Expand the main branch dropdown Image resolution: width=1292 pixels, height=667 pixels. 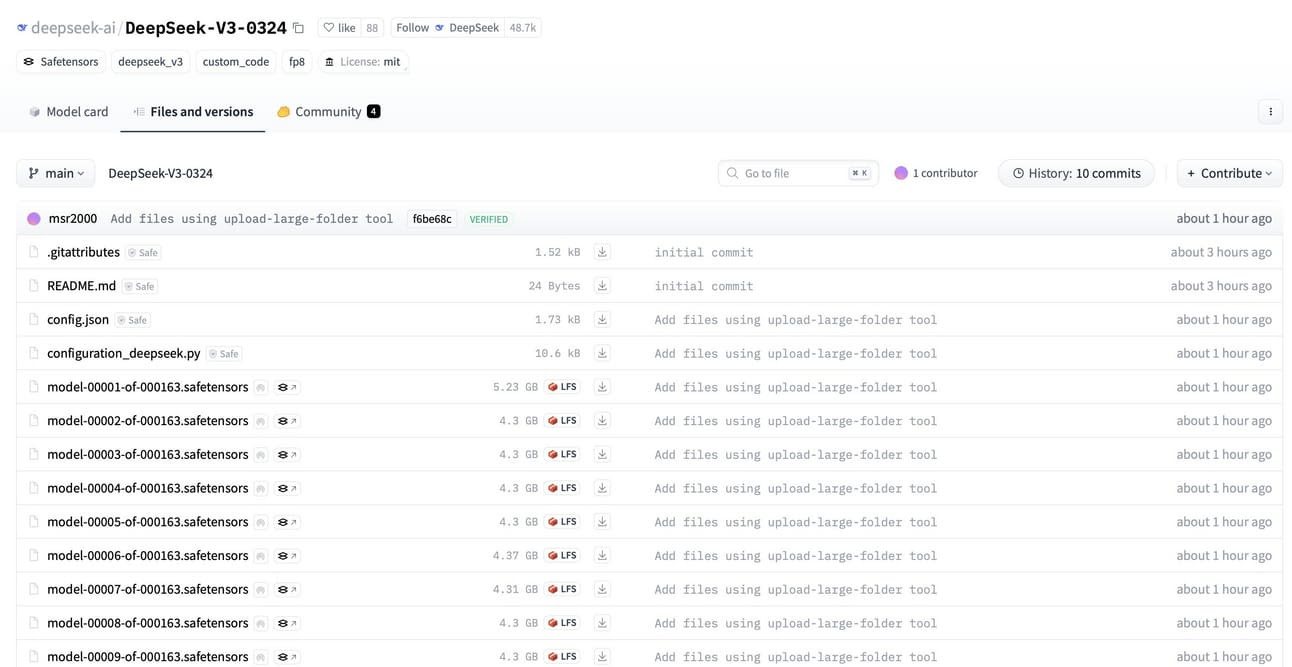[56, 173]
